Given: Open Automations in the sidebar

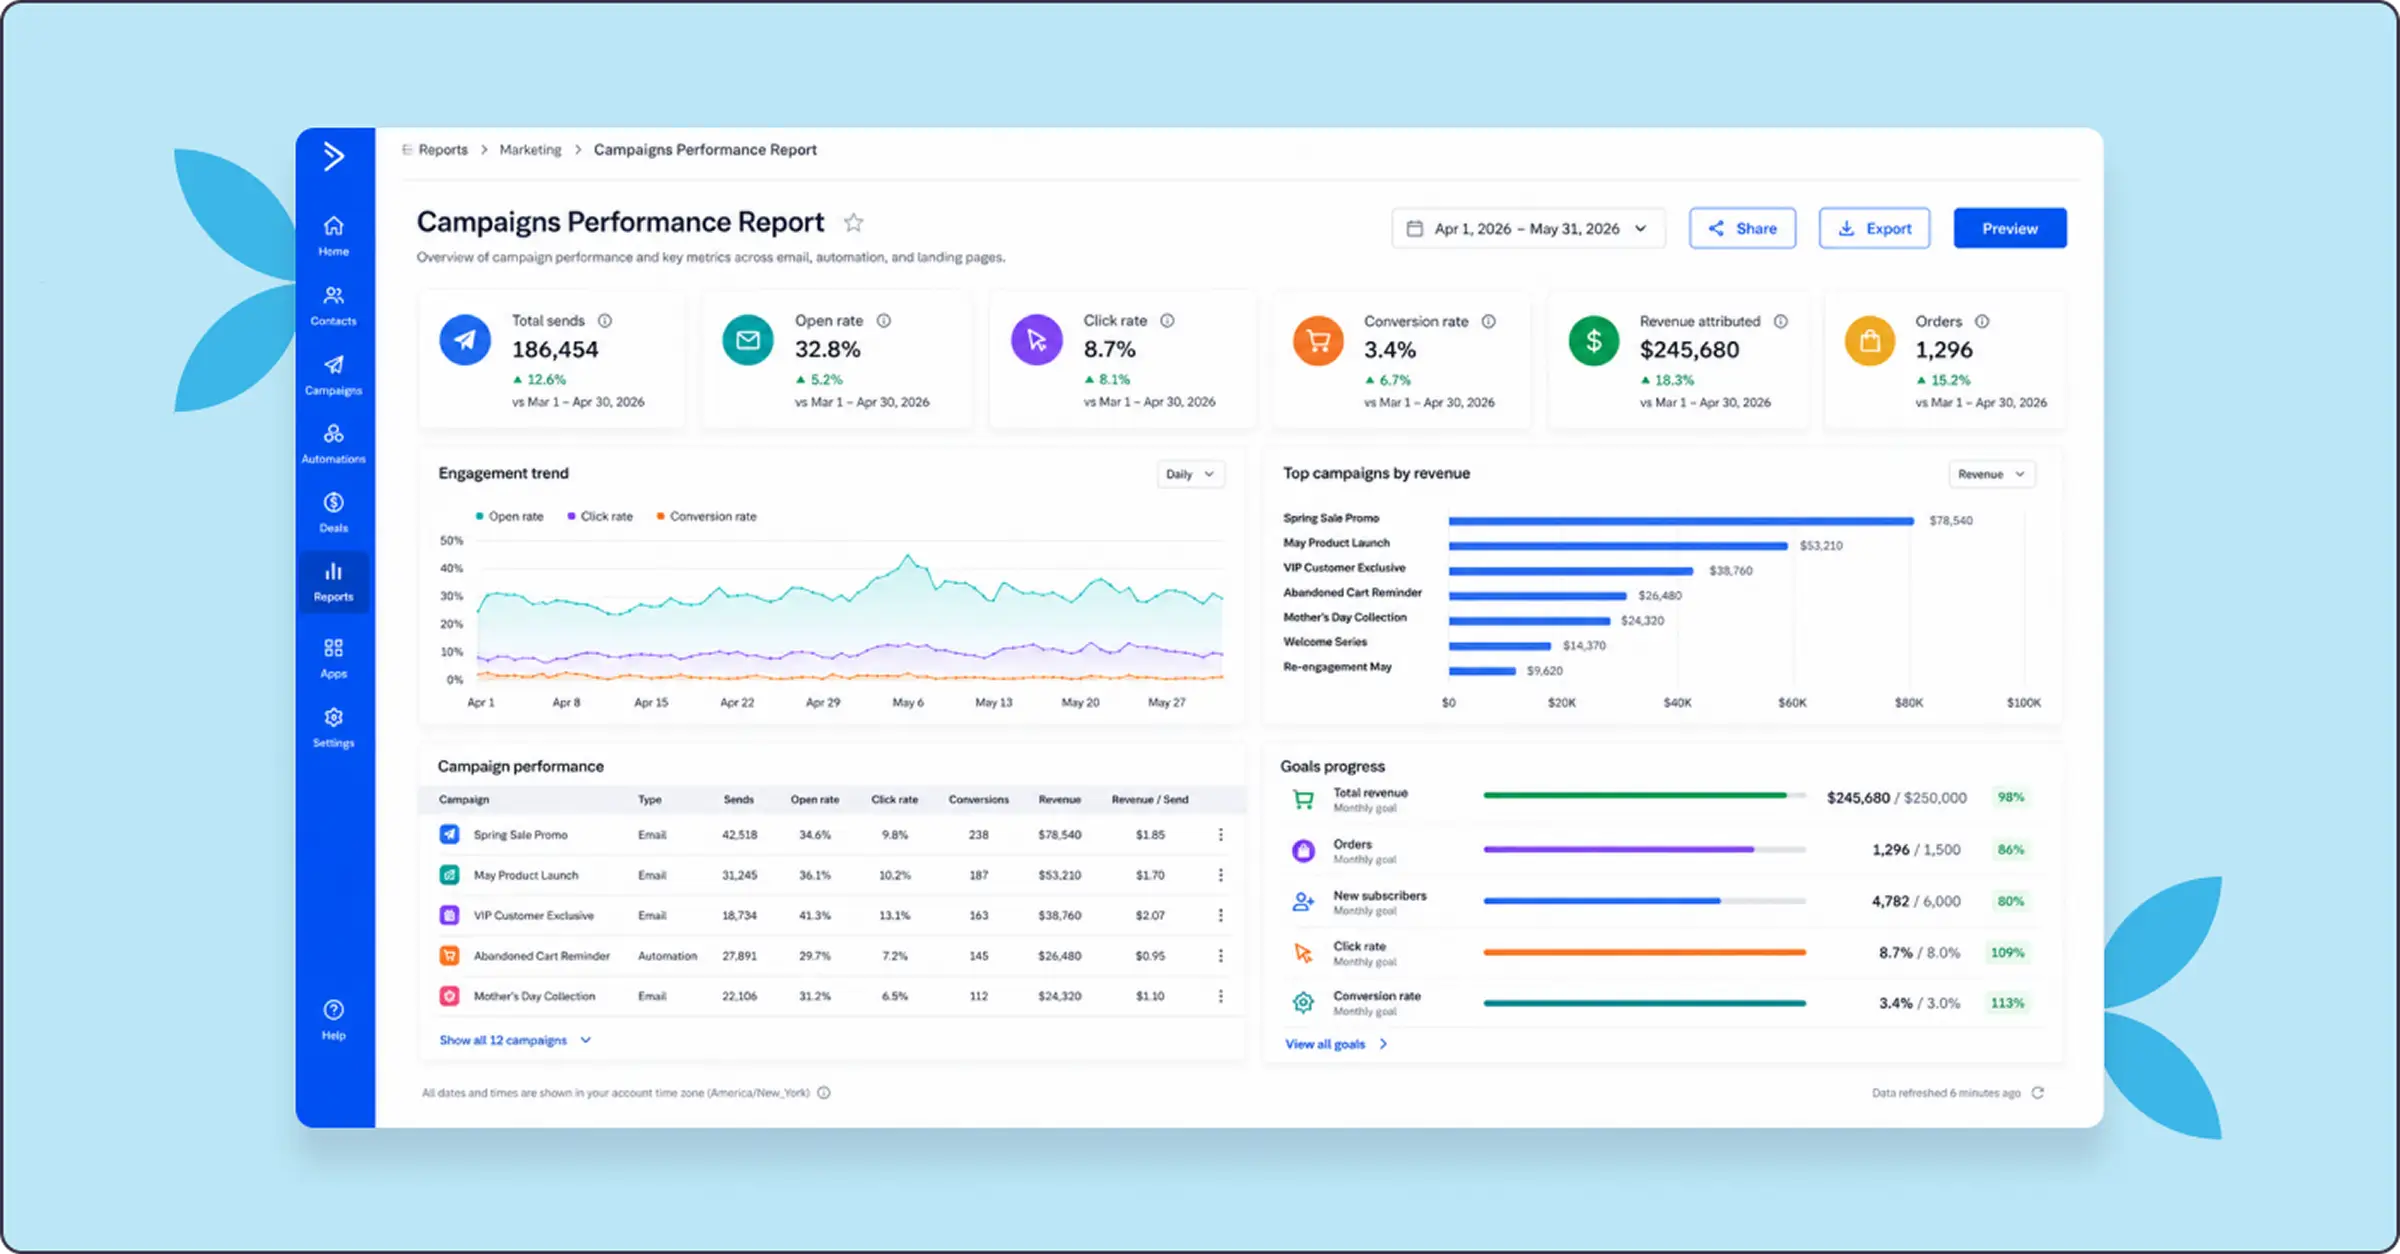Looking at the screenshot, I should [334, 444].
